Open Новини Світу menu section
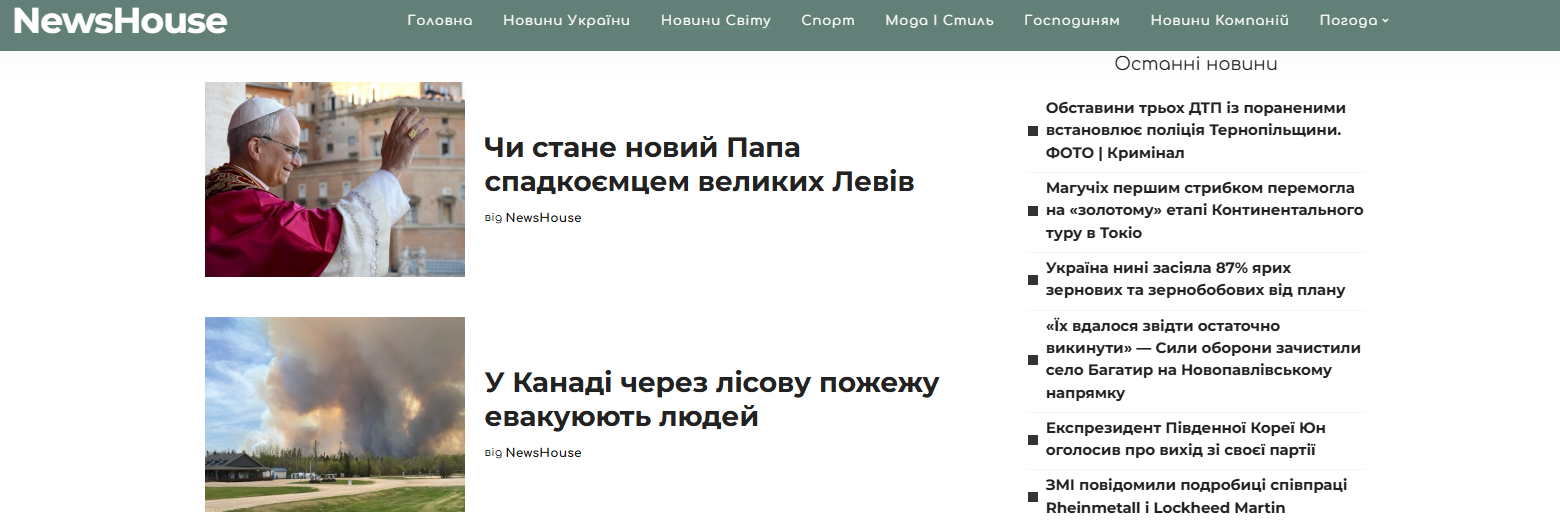The width and height of the screenshot is (1560, 524). click(716, 20)
